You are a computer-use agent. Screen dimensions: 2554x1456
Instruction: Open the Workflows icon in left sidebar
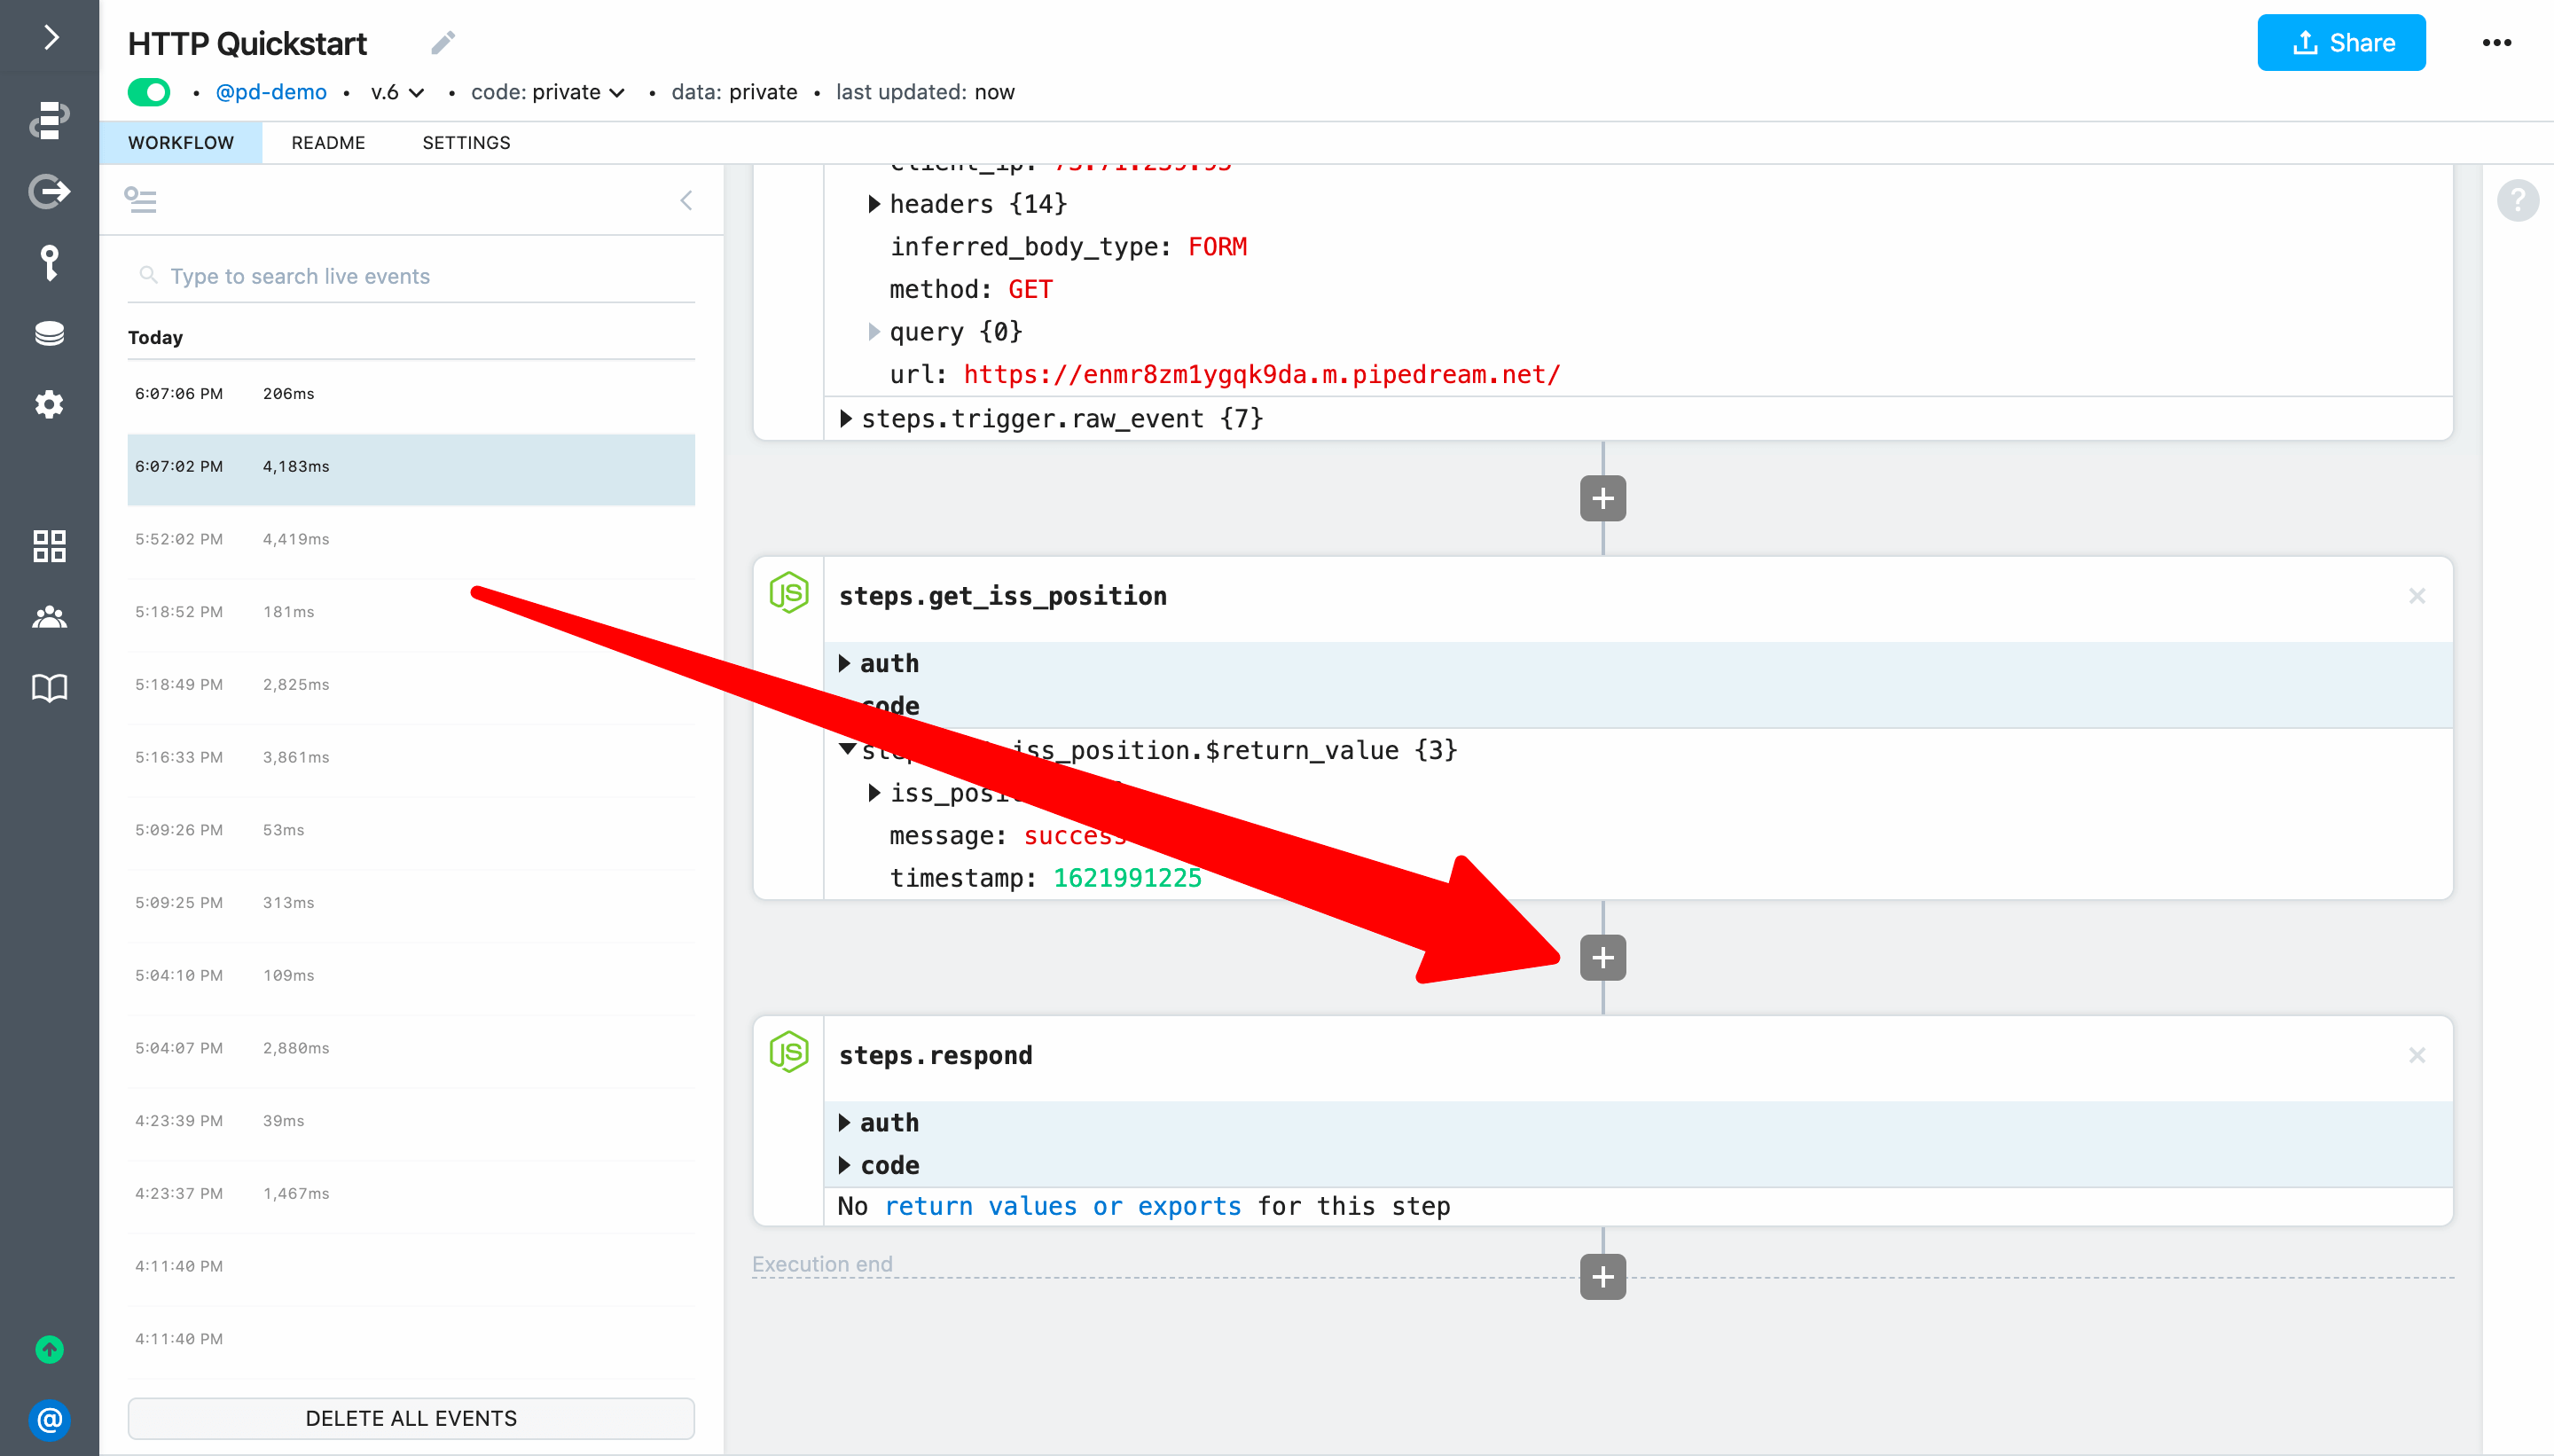click(49, 120)
